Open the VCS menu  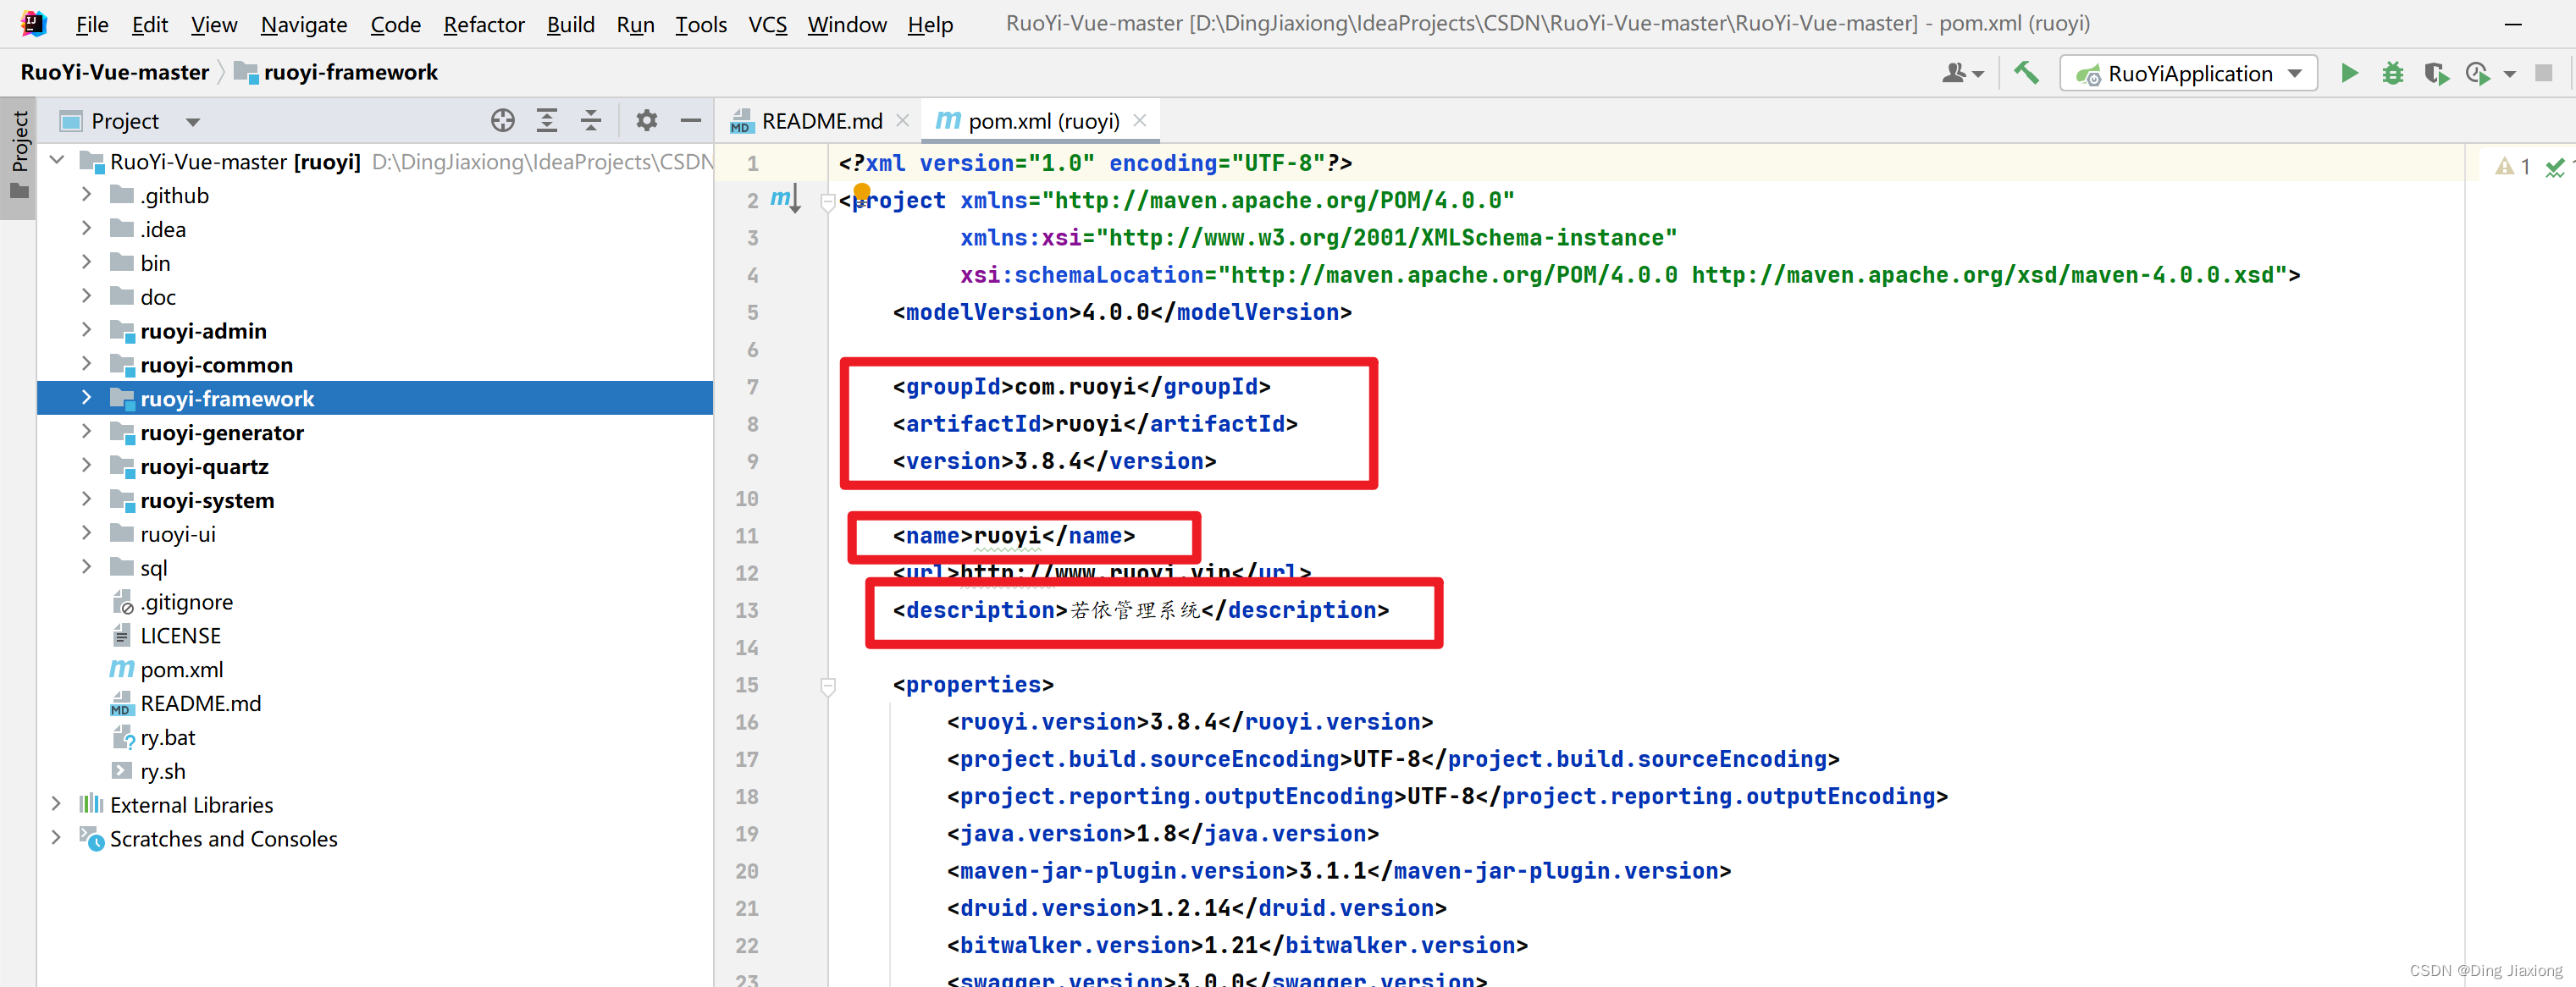click(x=768, y=24)
